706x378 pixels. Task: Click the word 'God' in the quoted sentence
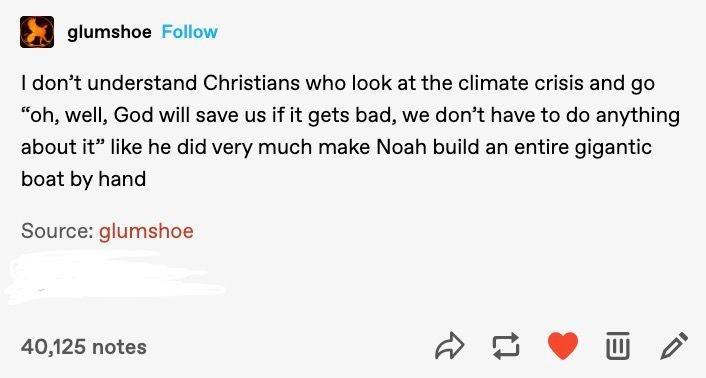(x=134, y=115)
